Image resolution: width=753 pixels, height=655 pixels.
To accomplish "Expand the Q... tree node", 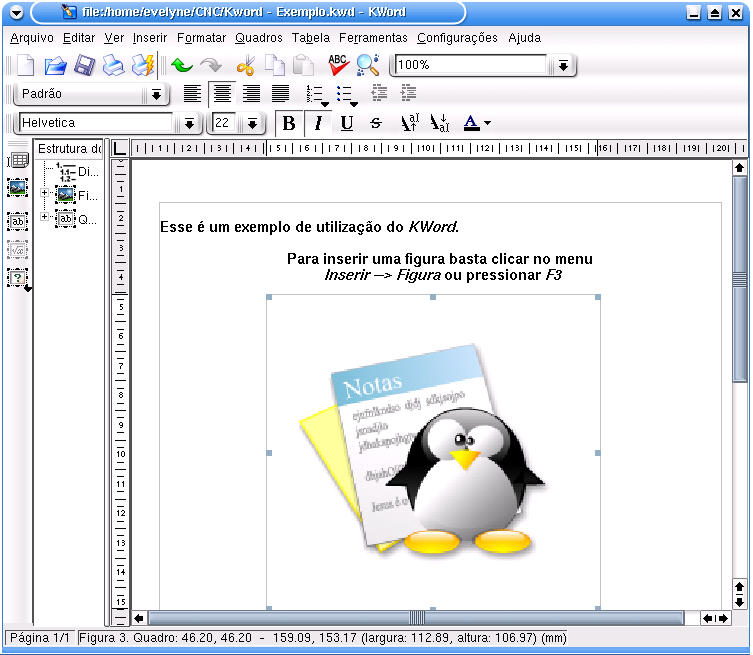I will point(44,217).
